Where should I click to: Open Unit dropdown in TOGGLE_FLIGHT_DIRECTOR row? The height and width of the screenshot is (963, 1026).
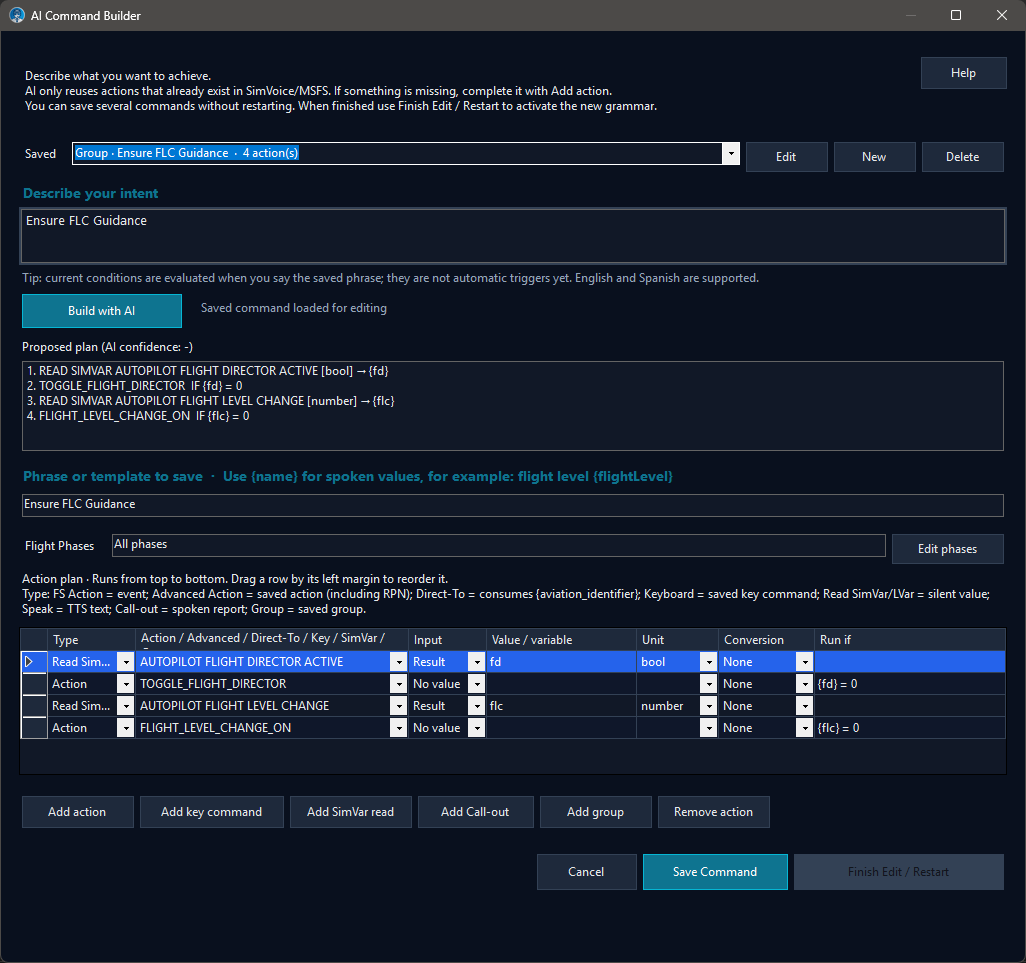point(709,684)
